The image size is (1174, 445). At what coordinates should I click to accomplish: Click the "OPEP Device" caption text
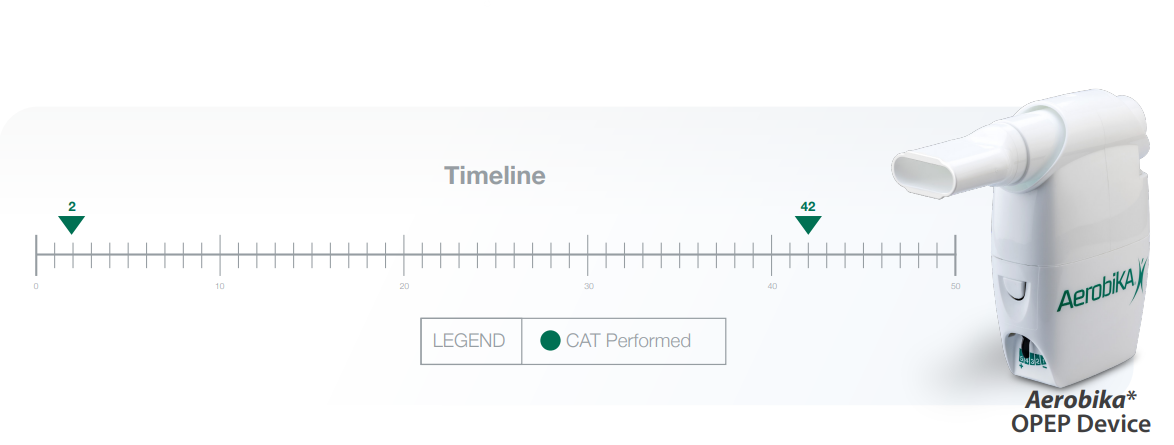pyautogui.click(x=1080, y=424)
